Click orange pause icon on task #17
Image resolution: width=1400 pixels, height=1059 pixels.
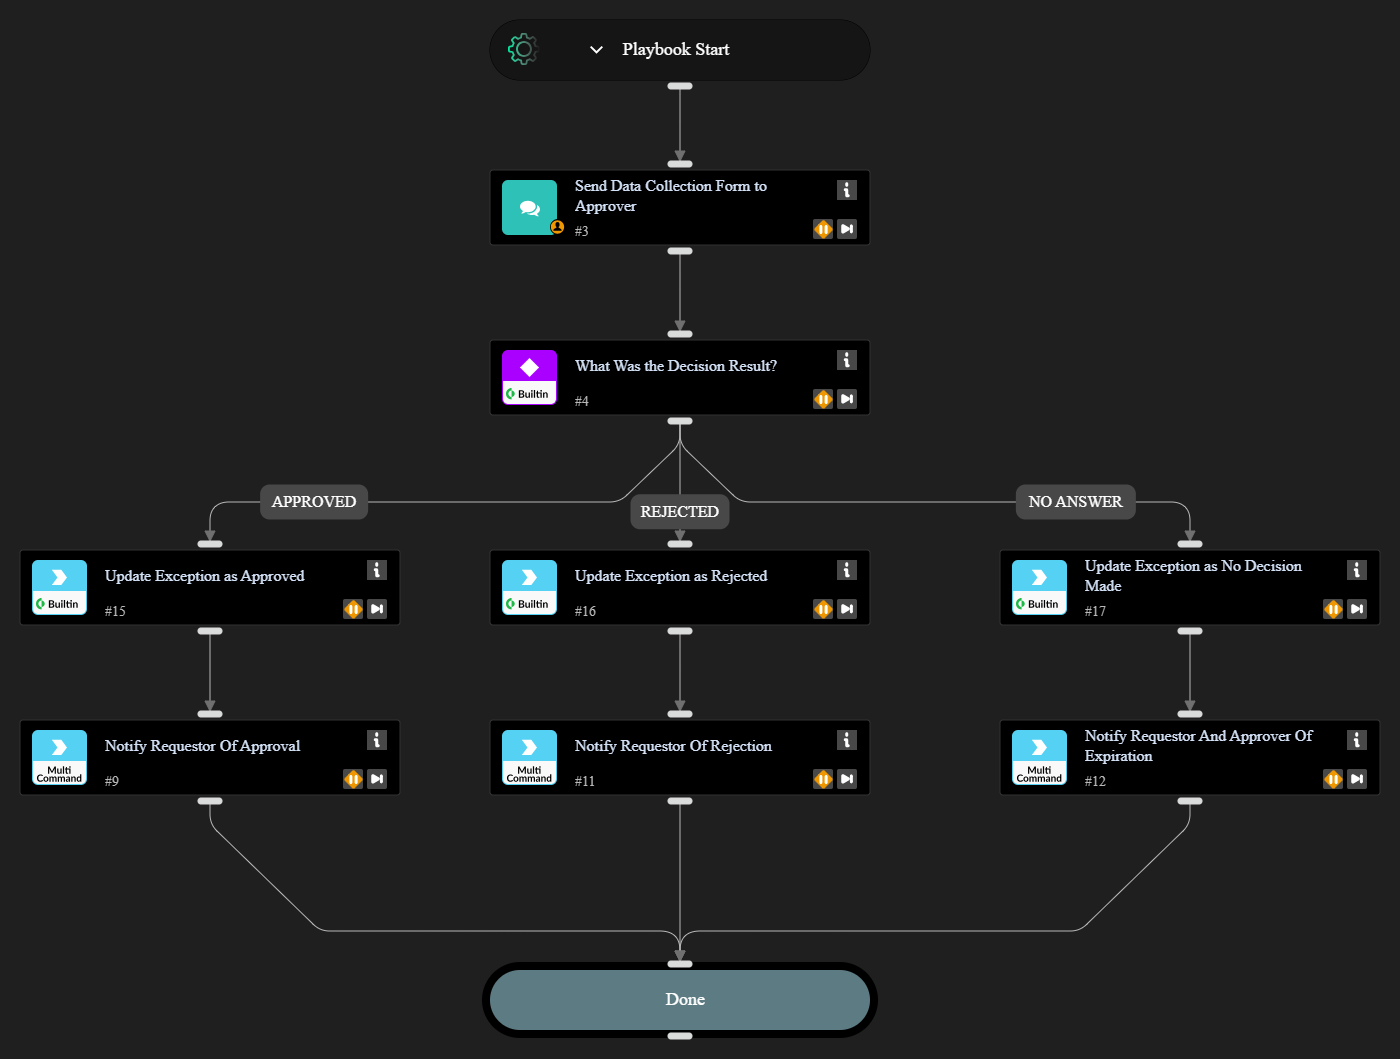pos(1333,609)
